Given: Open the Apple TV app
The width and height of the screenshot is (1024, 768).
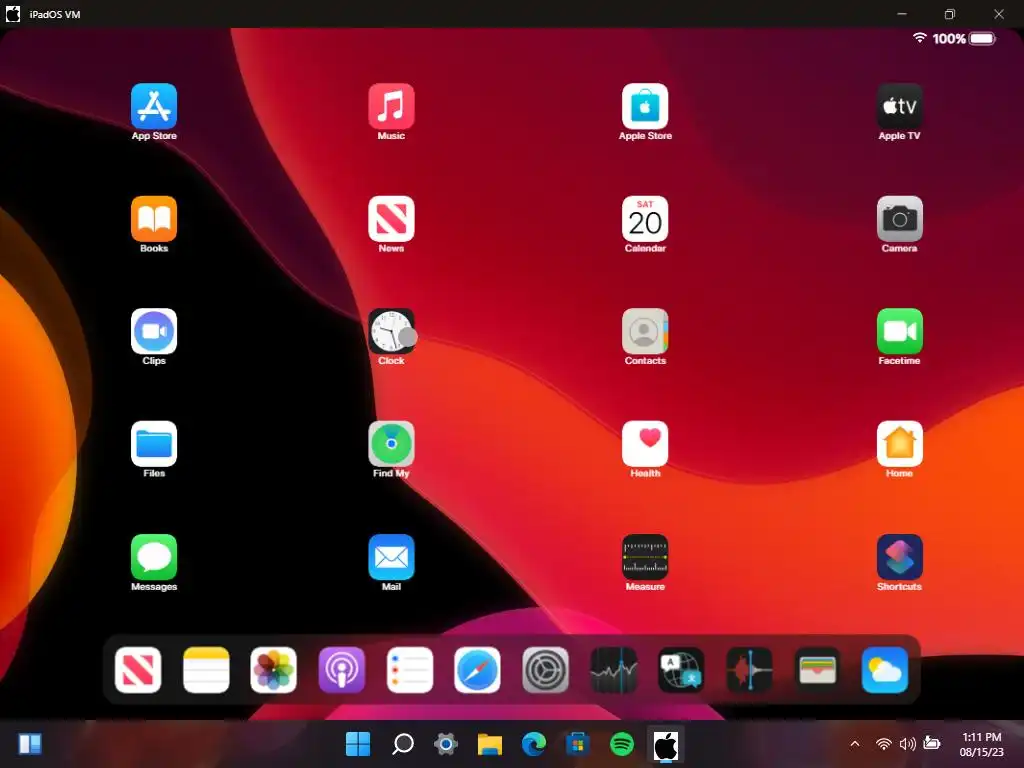Looking at the screenshot, I should [899, 106].
